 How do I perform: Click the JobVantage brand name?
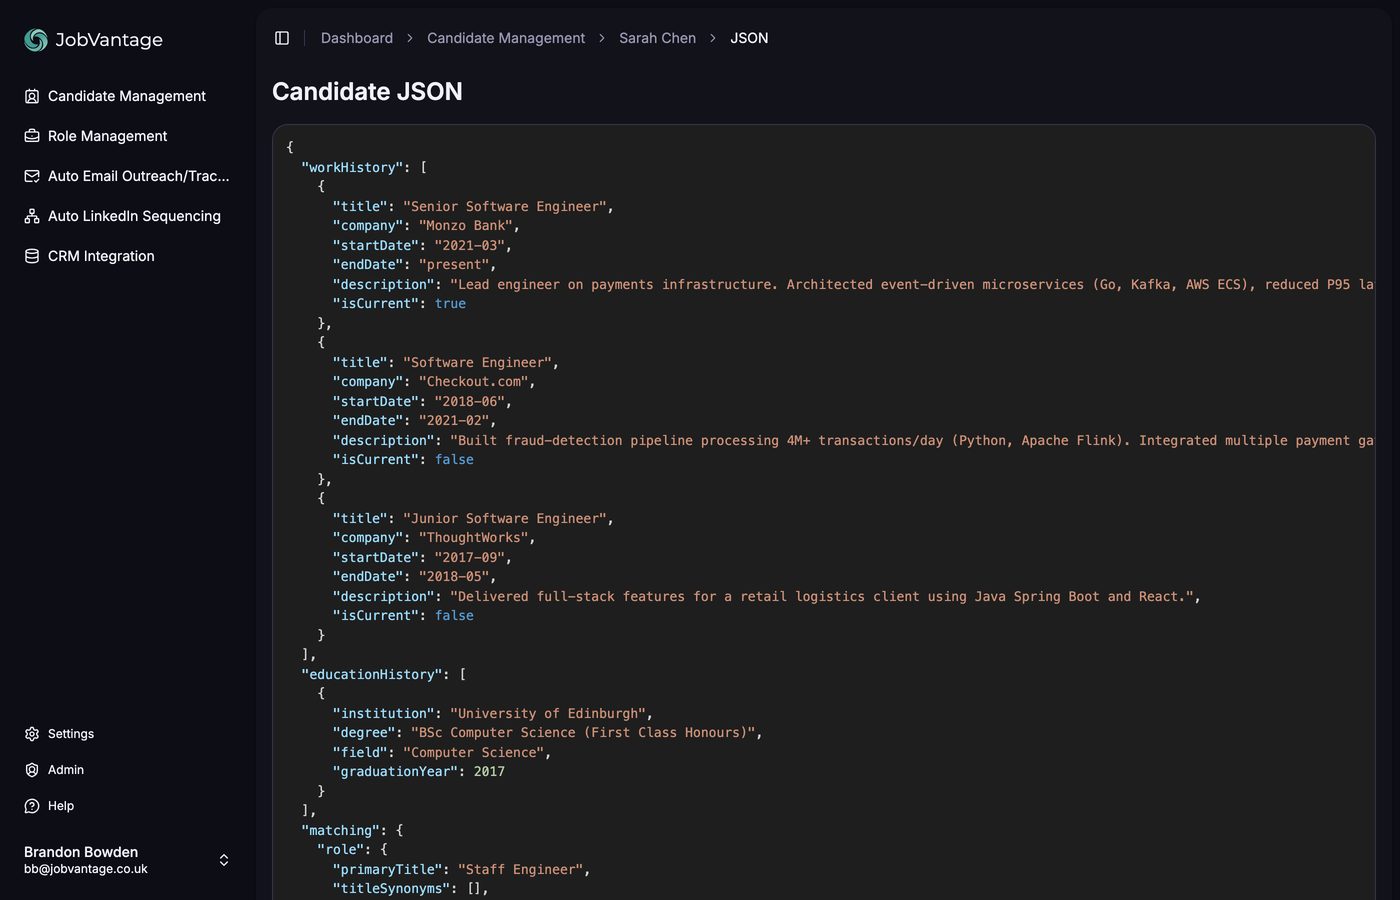(x=109, y=40)
